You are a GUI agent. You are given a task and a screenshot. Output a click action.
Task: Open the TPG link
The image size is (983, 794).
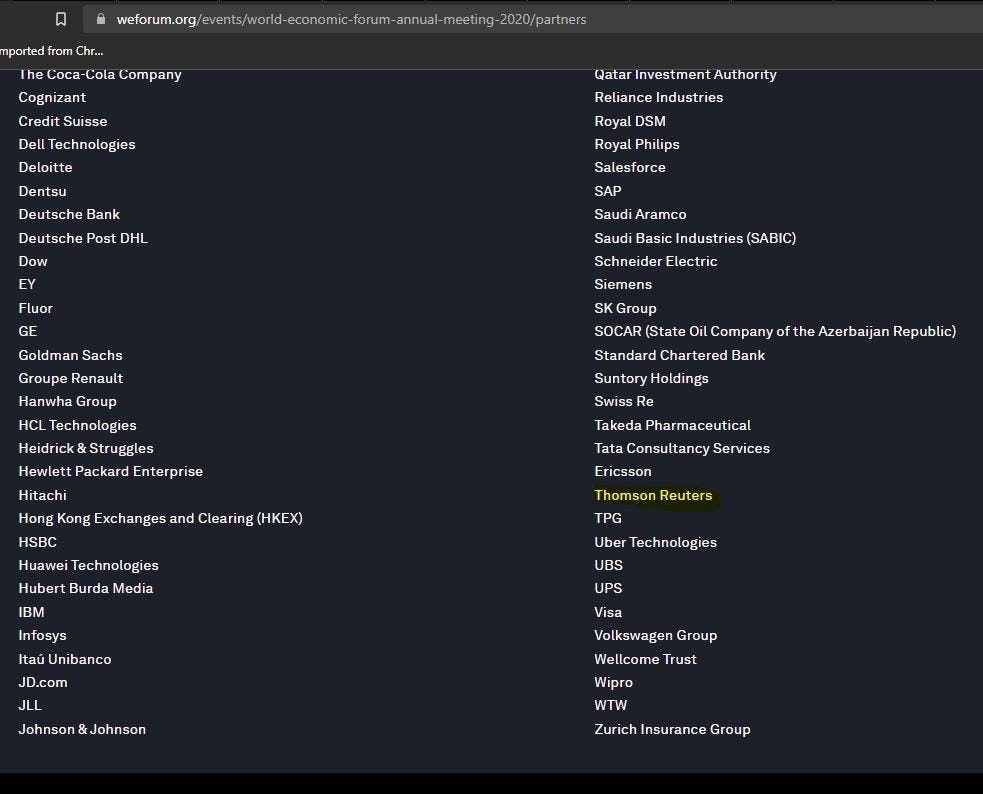coord(608,518)
